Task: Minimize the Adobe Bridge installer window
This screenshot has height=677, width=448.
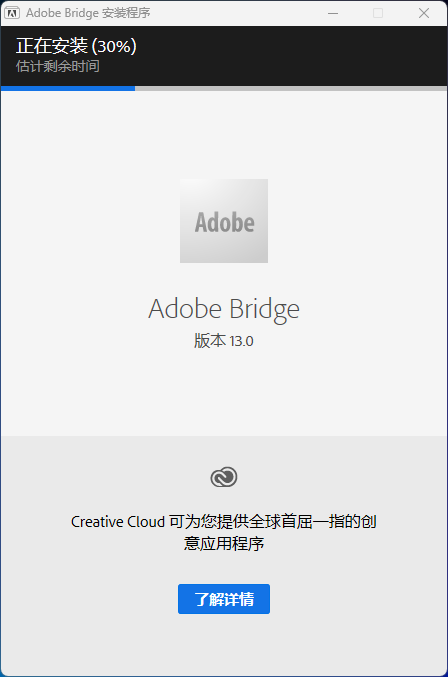Action: coord(333,13)
